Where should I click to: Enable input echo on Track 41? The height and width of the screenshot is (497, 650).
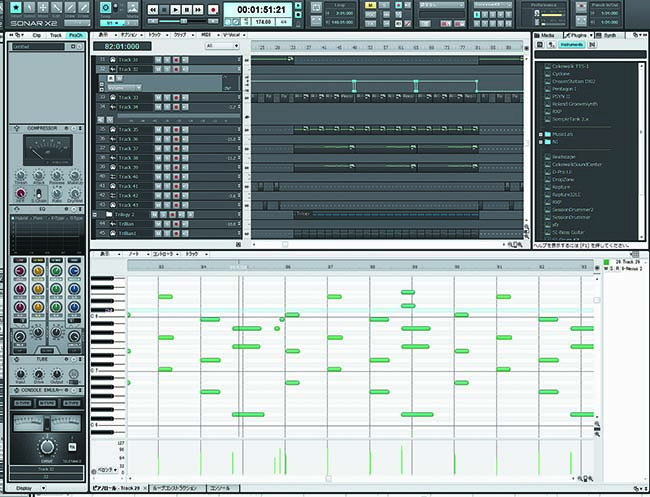click(x=185, y=187)
